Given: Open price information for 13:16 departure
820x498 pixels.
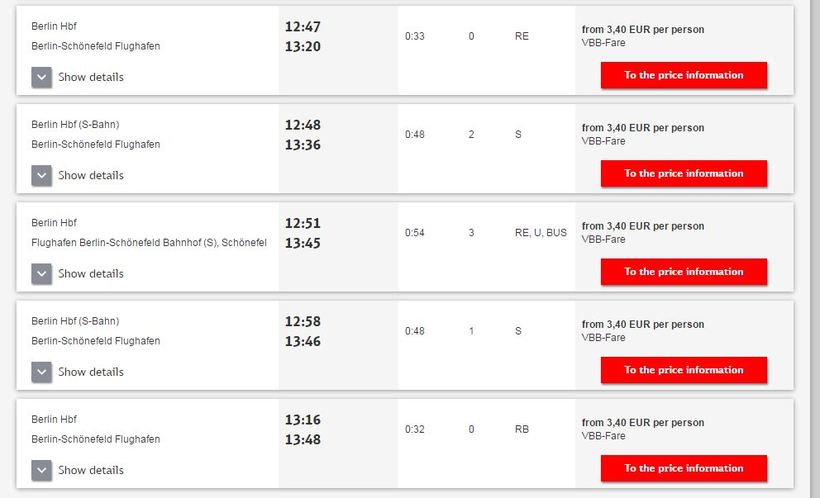Looking at the screenshot, I should [x=684, y=468].
